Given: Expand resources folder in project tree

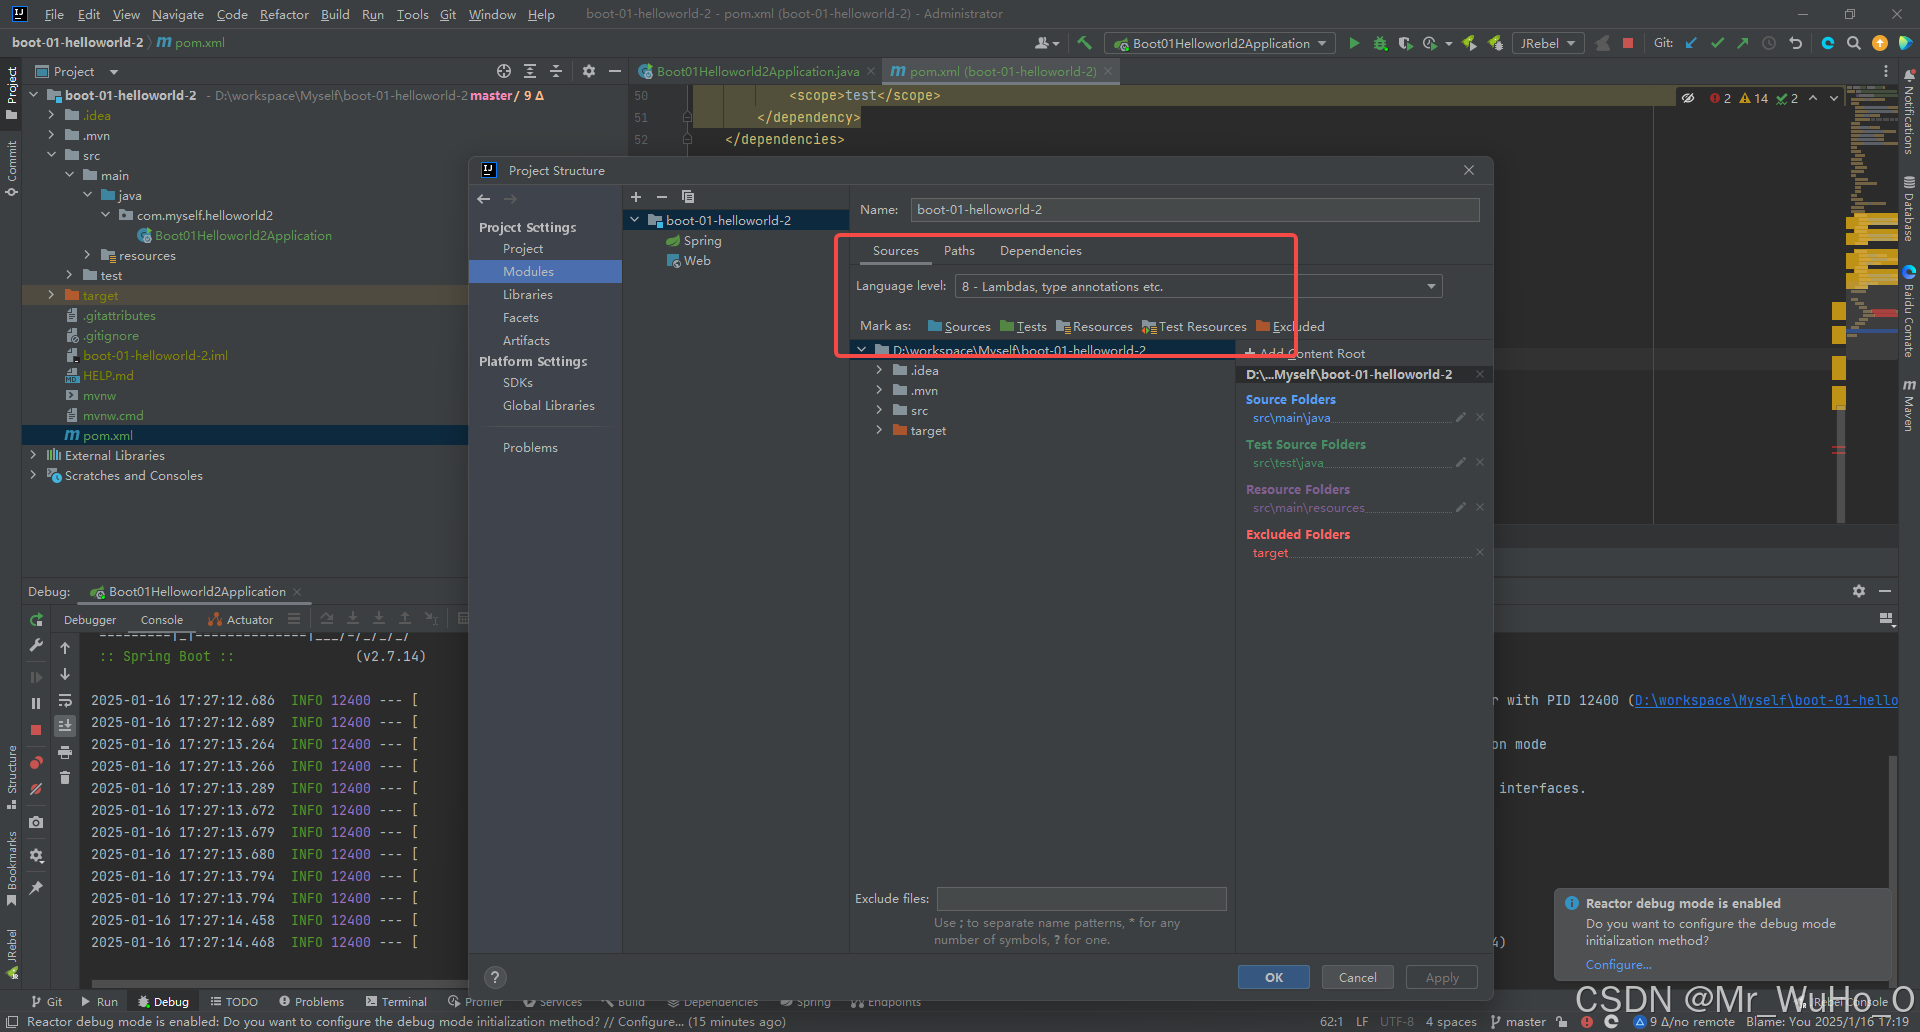Looking at the screenshot, I should coord(87,255).
